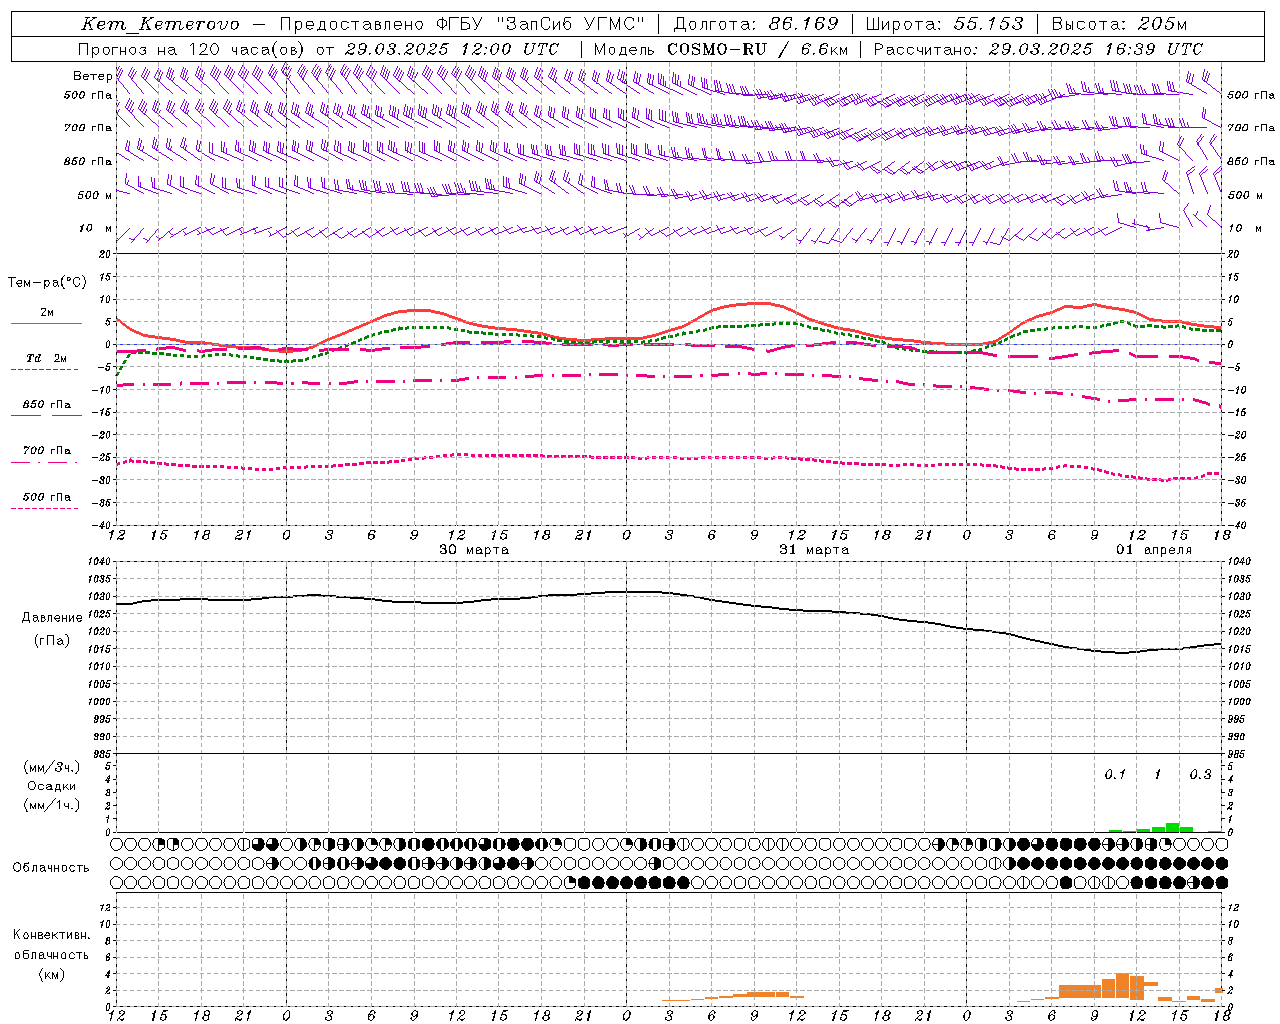Click the tallest green precipitation bar

point(1172,827)
